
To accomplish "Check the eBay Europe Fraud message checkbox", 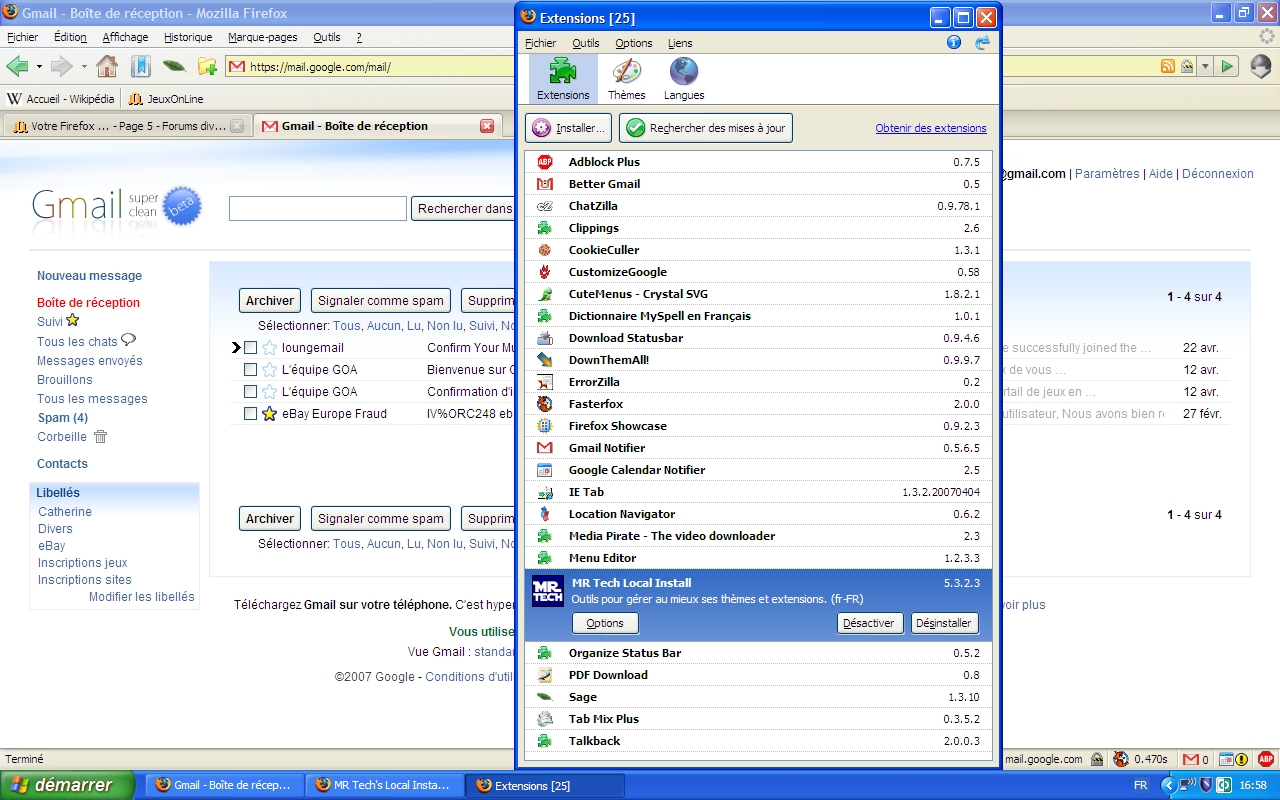I will [x=250, y=414].
